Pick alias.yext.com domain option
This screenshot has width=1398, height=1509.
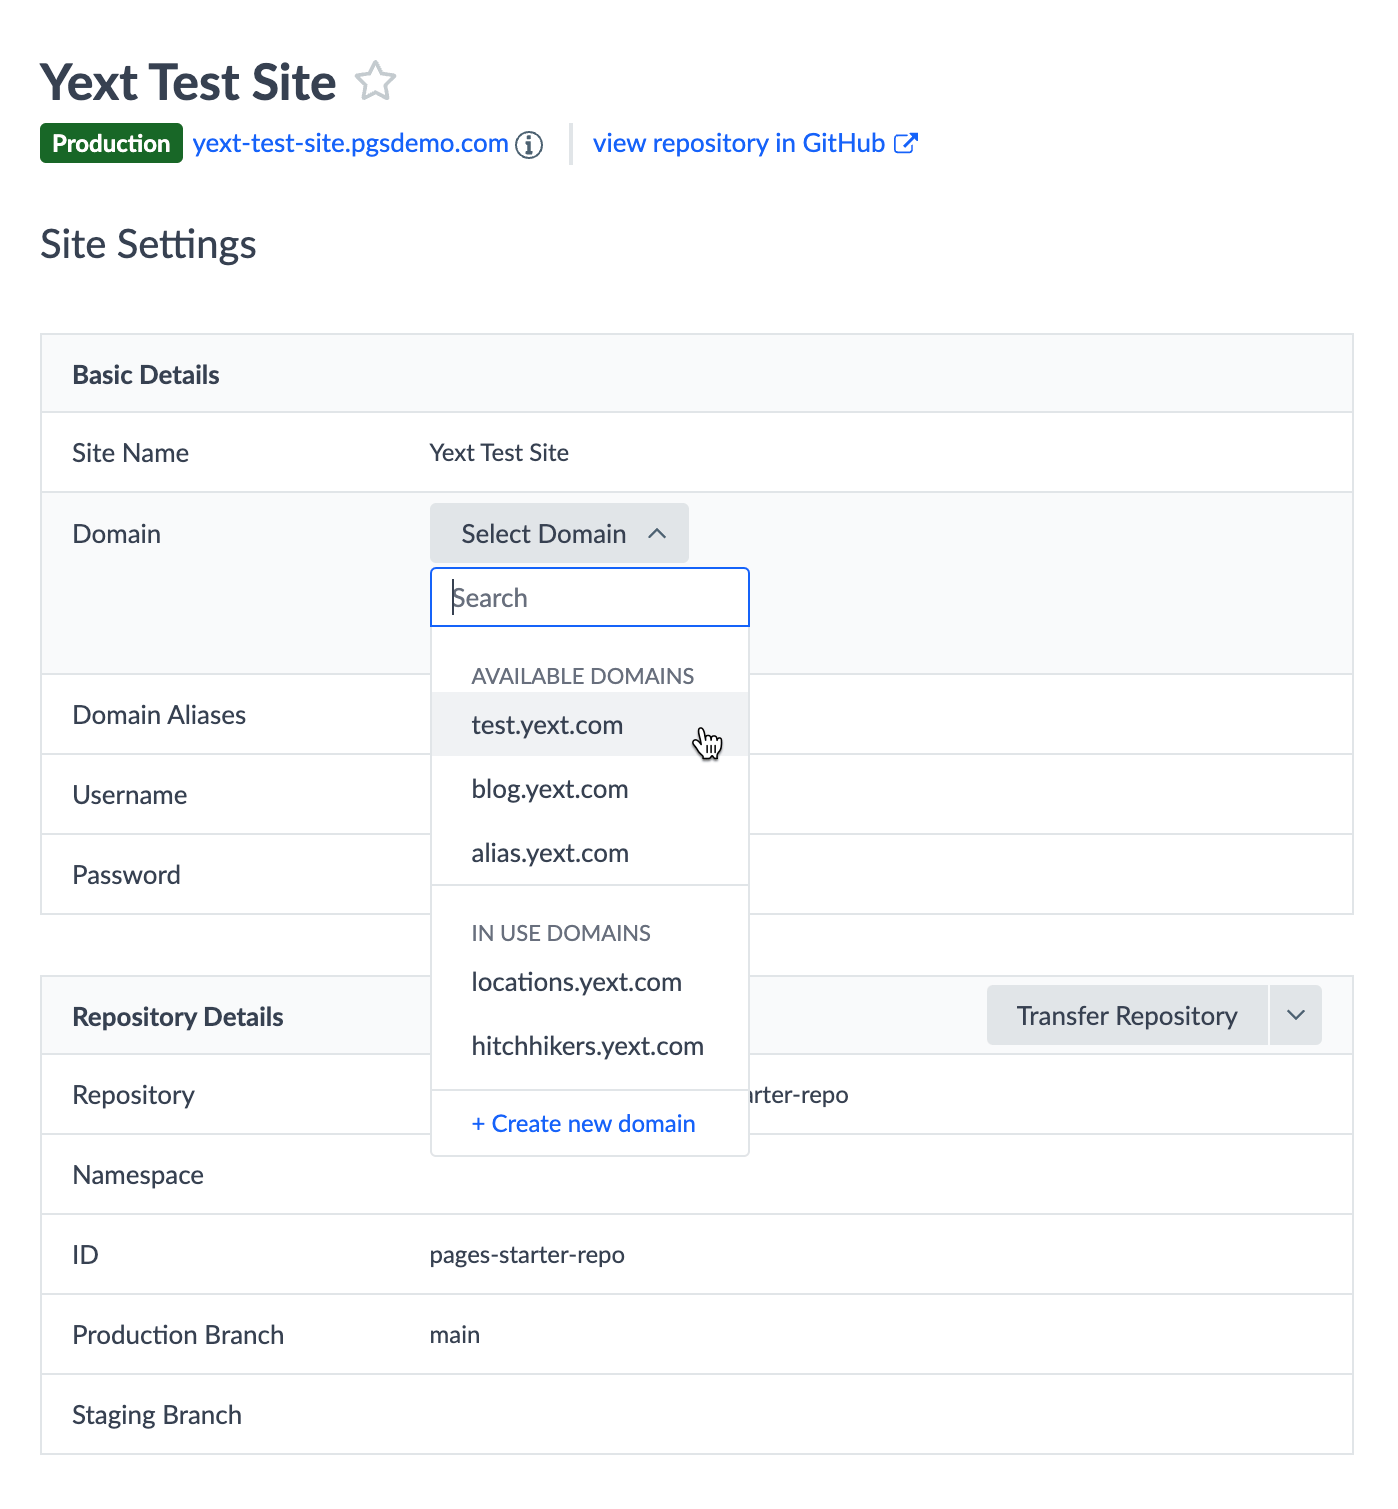tap(590, 852)
